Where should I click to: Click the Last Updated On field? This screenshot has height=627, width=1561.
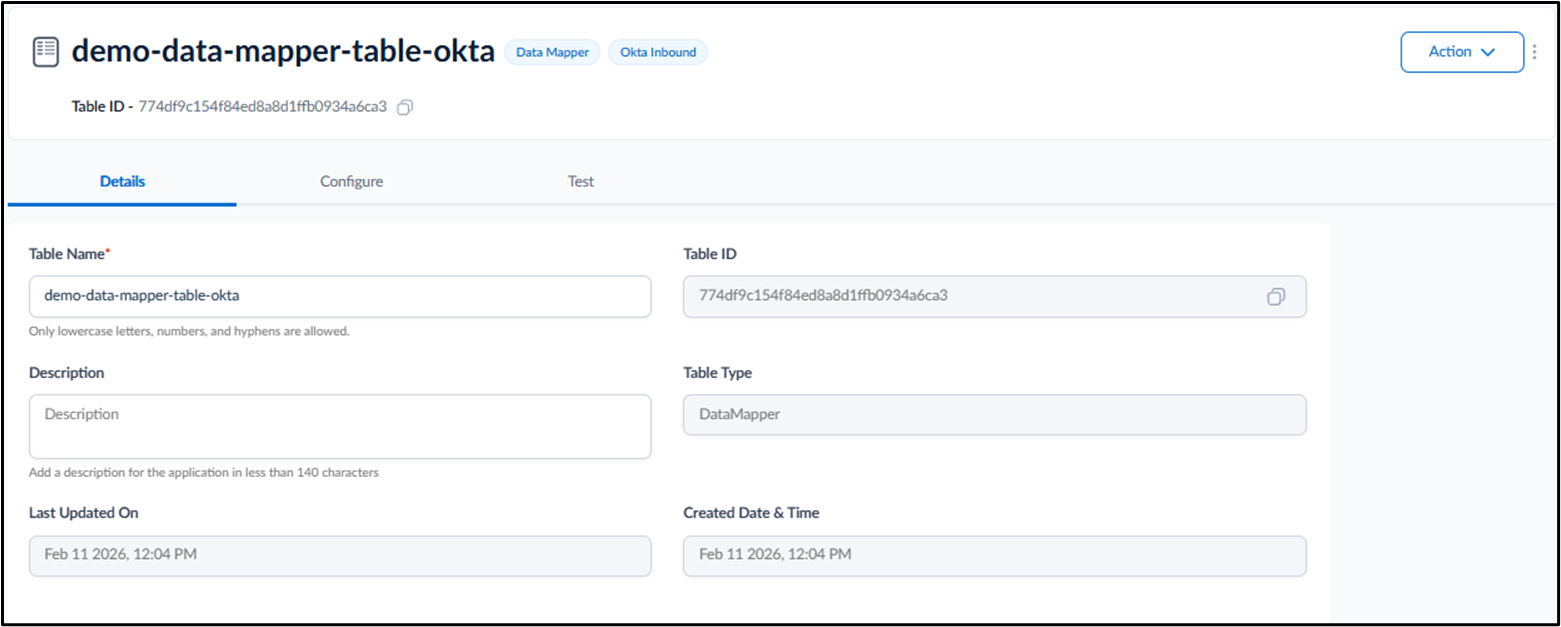tap(340, 555)
